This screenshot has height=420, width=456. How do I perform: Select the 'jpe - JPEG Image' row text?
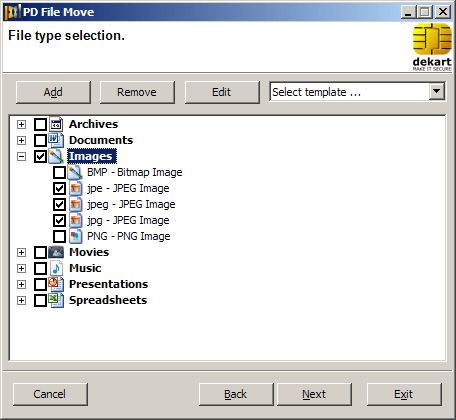pyautogui.click(x=128, y=188)
